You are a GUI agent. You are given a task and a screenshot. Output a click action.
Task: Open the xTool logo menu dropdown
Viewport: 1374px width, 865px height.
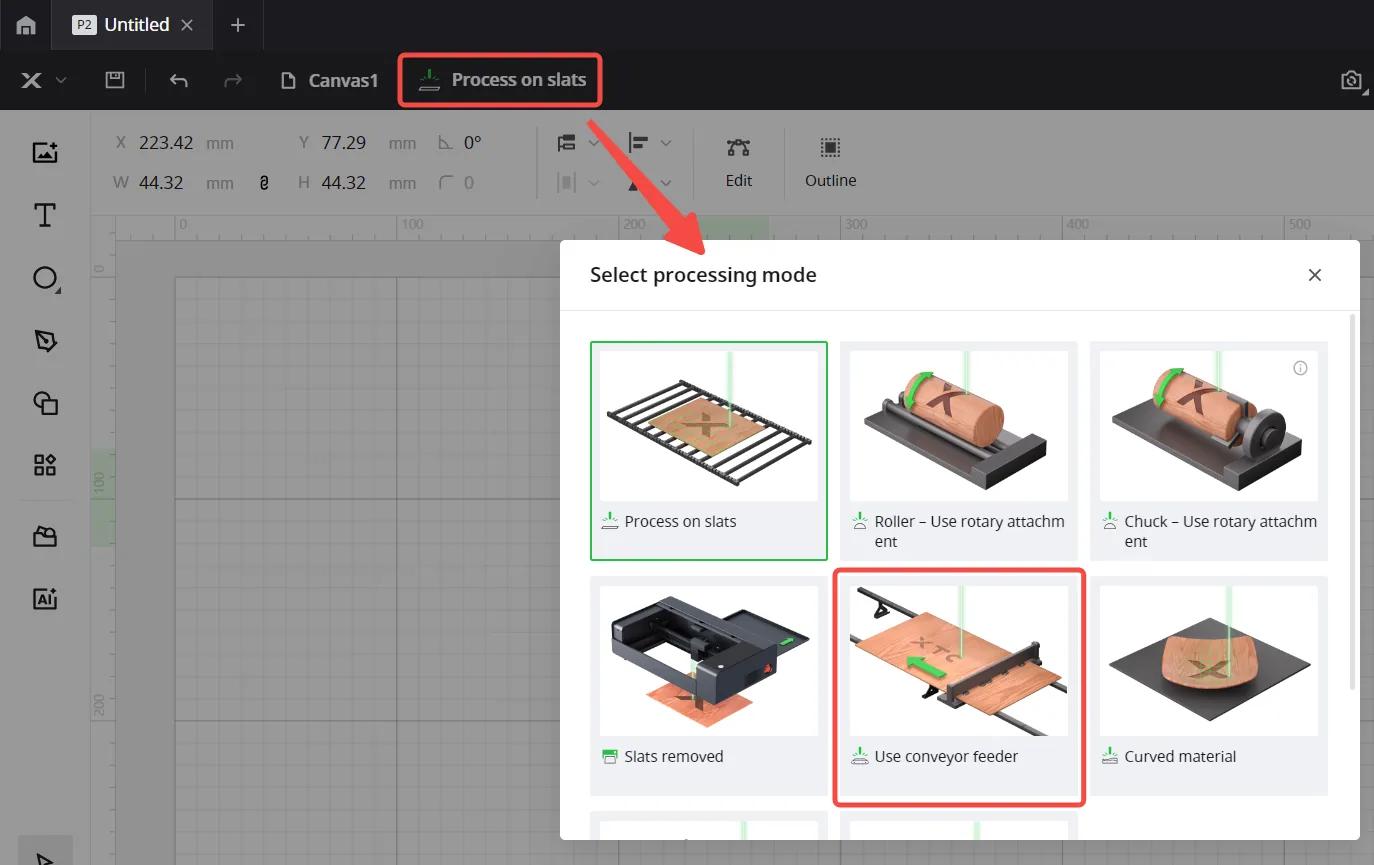click(44, 81)
